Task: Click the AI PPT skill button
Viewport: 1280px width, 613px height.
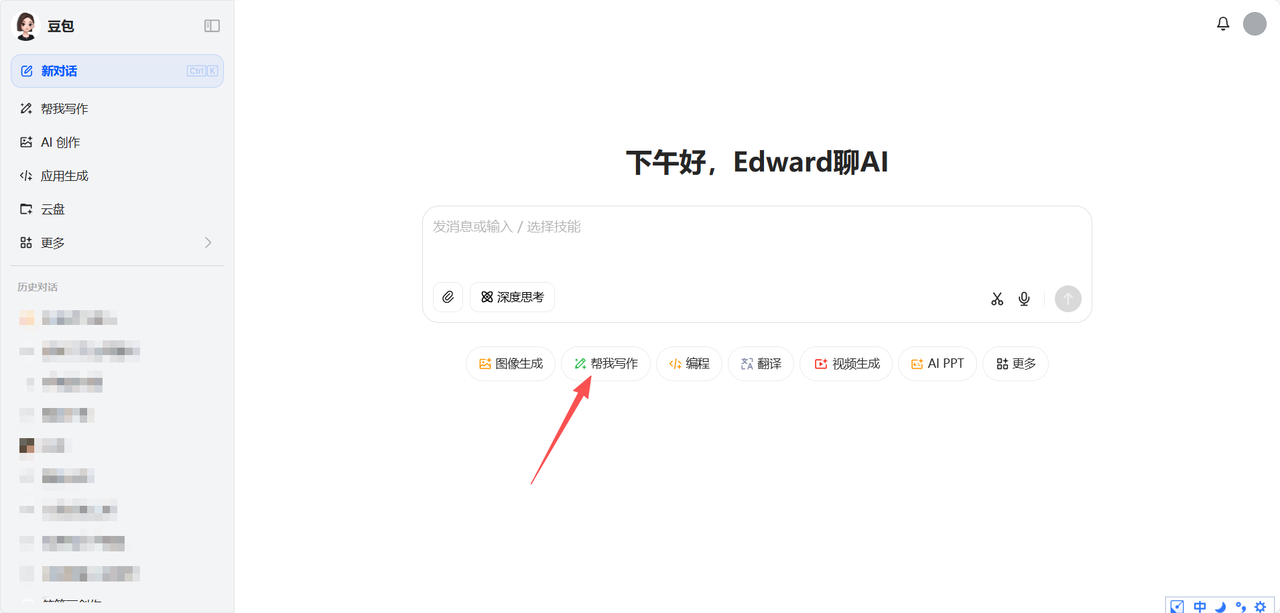Action: (x=938, y=364)
